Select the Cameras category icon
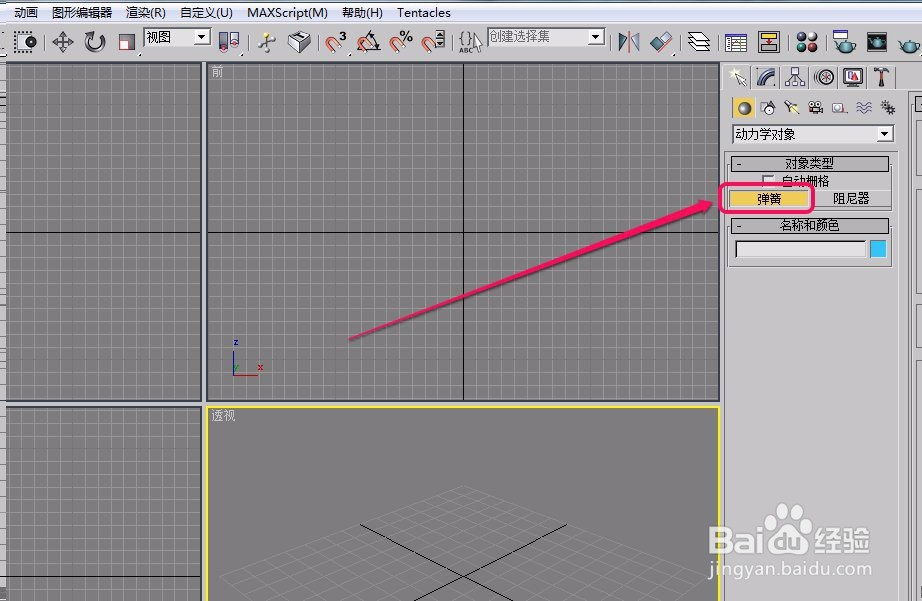922x601 pixels. click(816, 108)
